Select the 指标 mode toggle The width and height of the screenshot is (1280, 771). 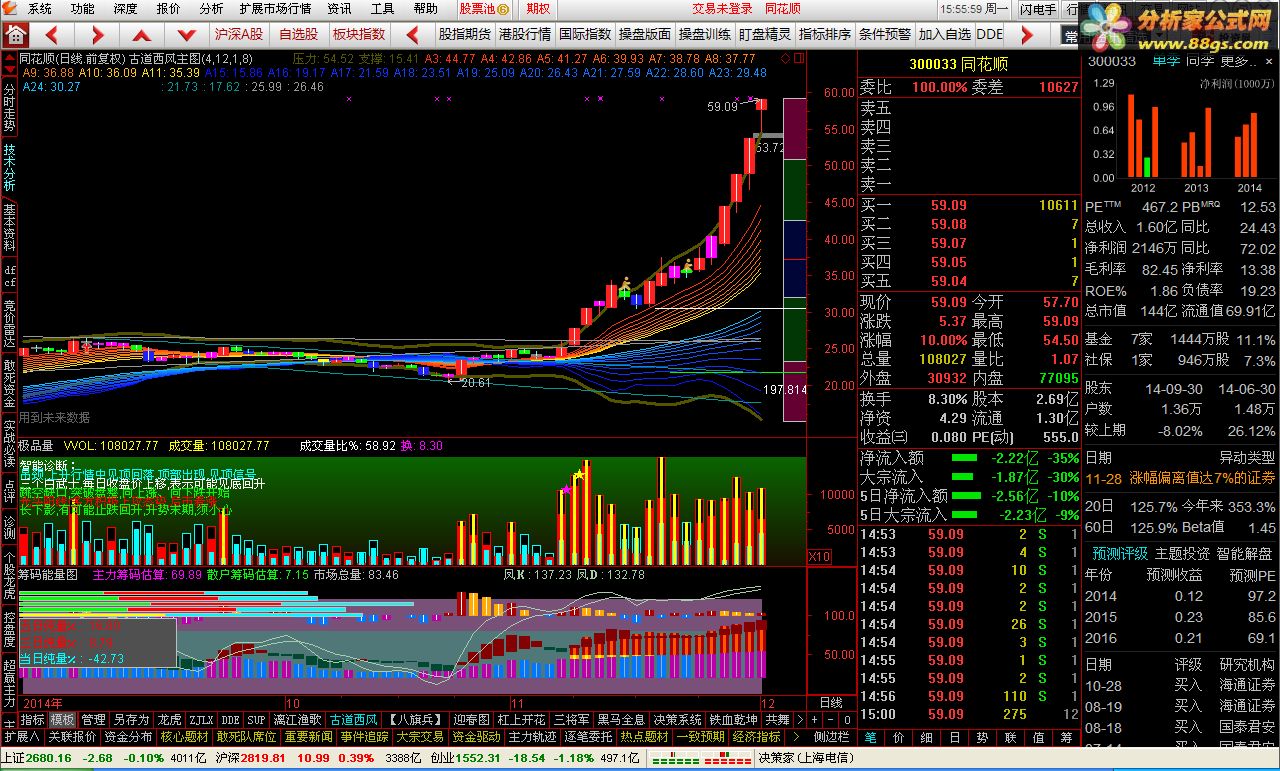tap(32, 719)
